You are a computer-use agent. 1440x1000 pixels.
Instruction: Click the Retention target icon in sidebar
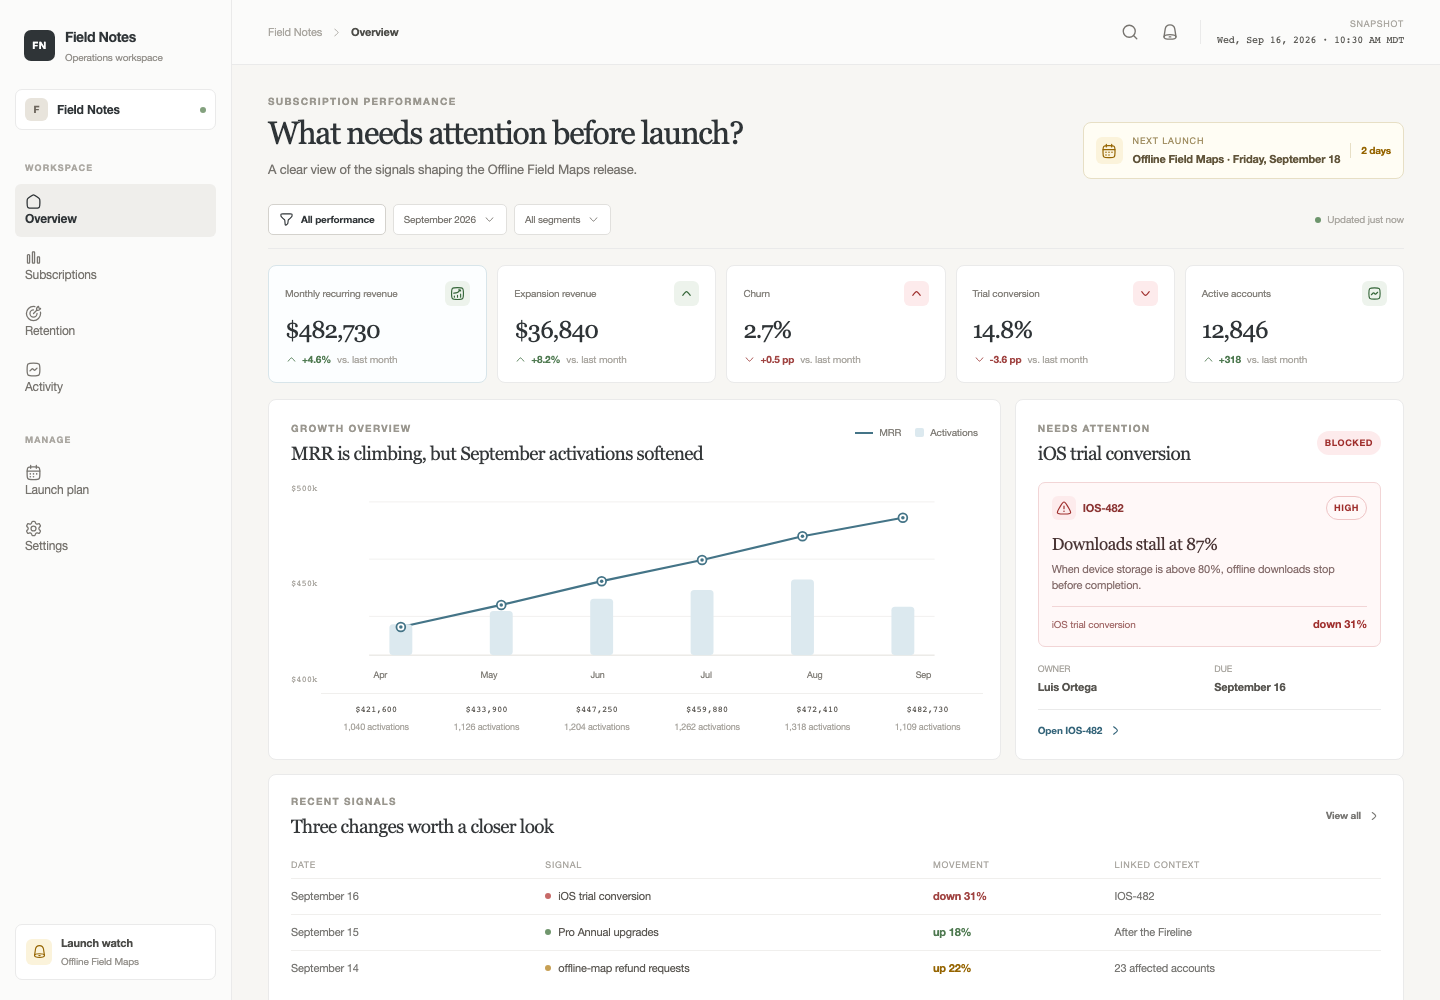(33, 313)
